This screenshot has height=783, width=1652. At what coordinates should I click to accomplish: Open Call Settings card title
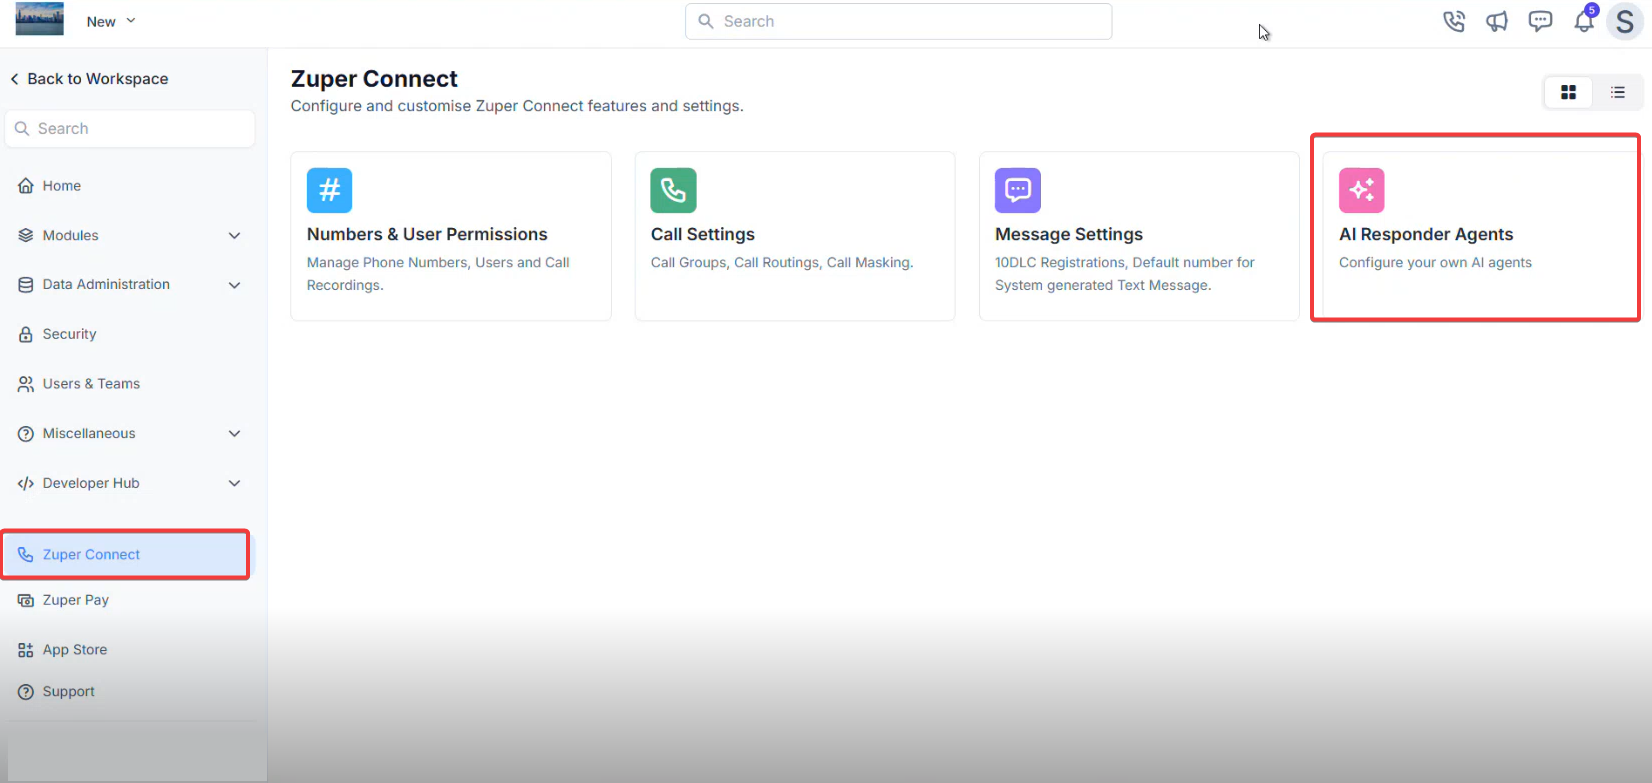[x=703, y=234]
